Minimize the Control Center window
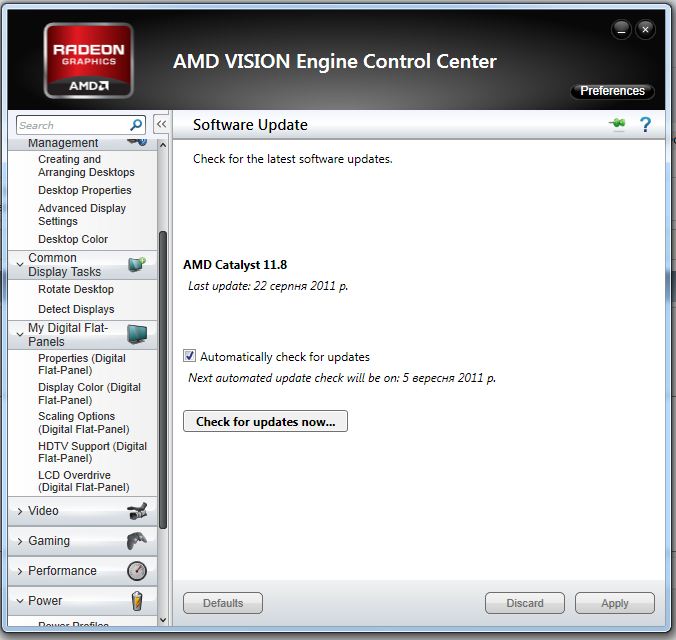This screenshot has width=676, height=640. pyautogui.click(x=621, y=30)
